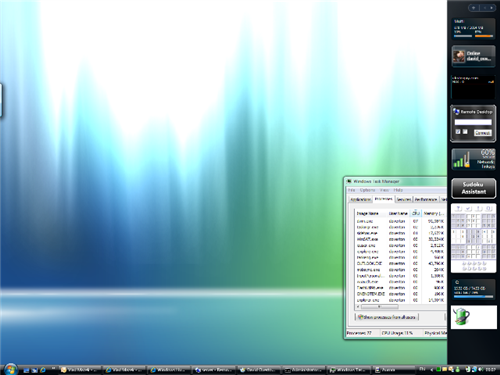The image size is (500, 375).
Task: Click the Internet Explorer quick launch icon
Action: 43,370
